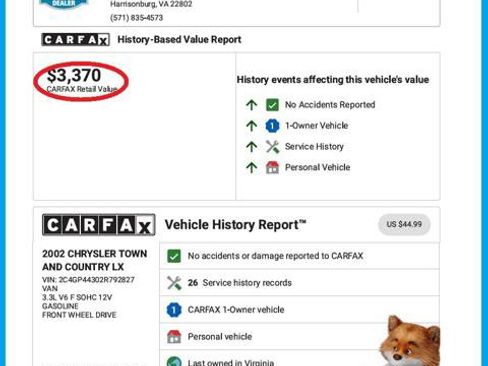
Task: Click the Personal Vehicle text in value events
Action: click(317, 167)
